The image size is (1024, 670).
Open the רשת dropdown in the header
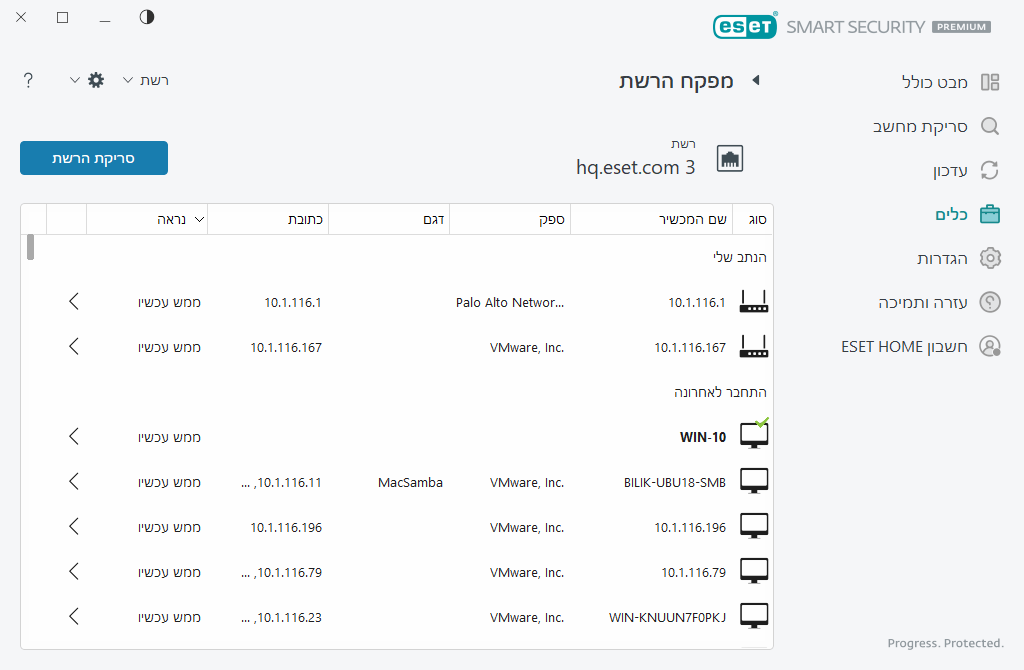coord(146,80)
